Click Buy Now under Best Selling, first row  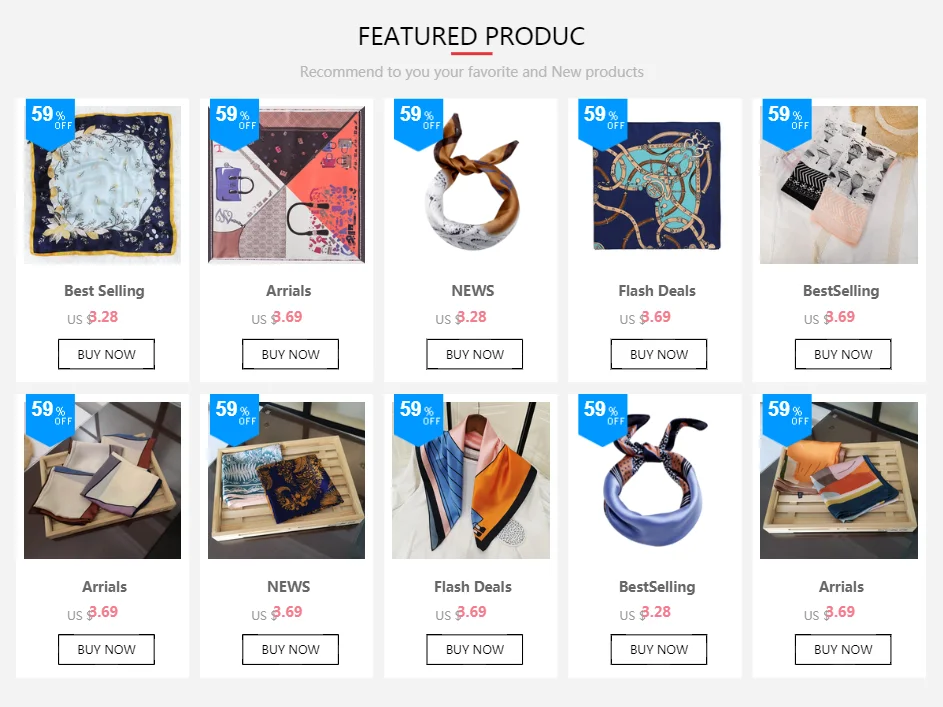[x=106, y=354]
